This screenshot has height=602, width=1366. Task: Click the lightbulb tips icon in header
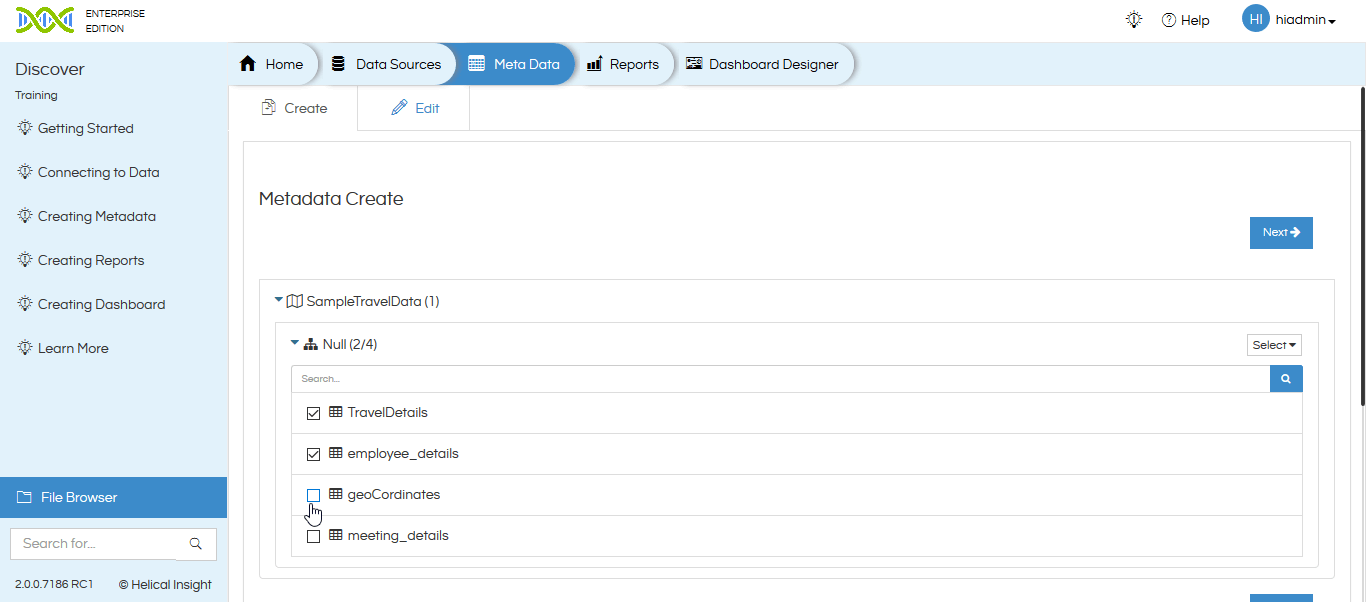[1134, 20]
